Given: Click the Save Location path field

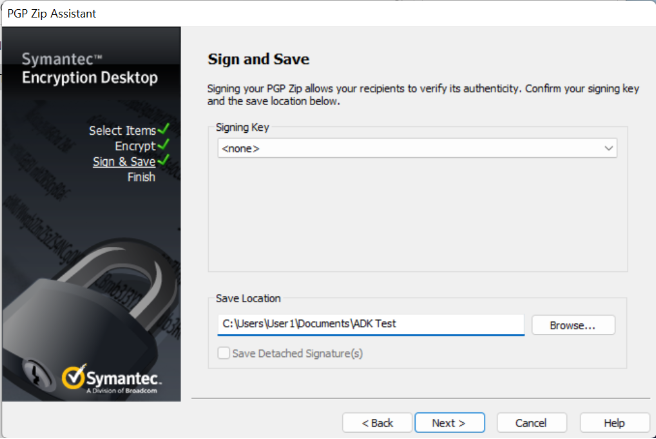Looking at the screenshot, I should click(371, 324).
